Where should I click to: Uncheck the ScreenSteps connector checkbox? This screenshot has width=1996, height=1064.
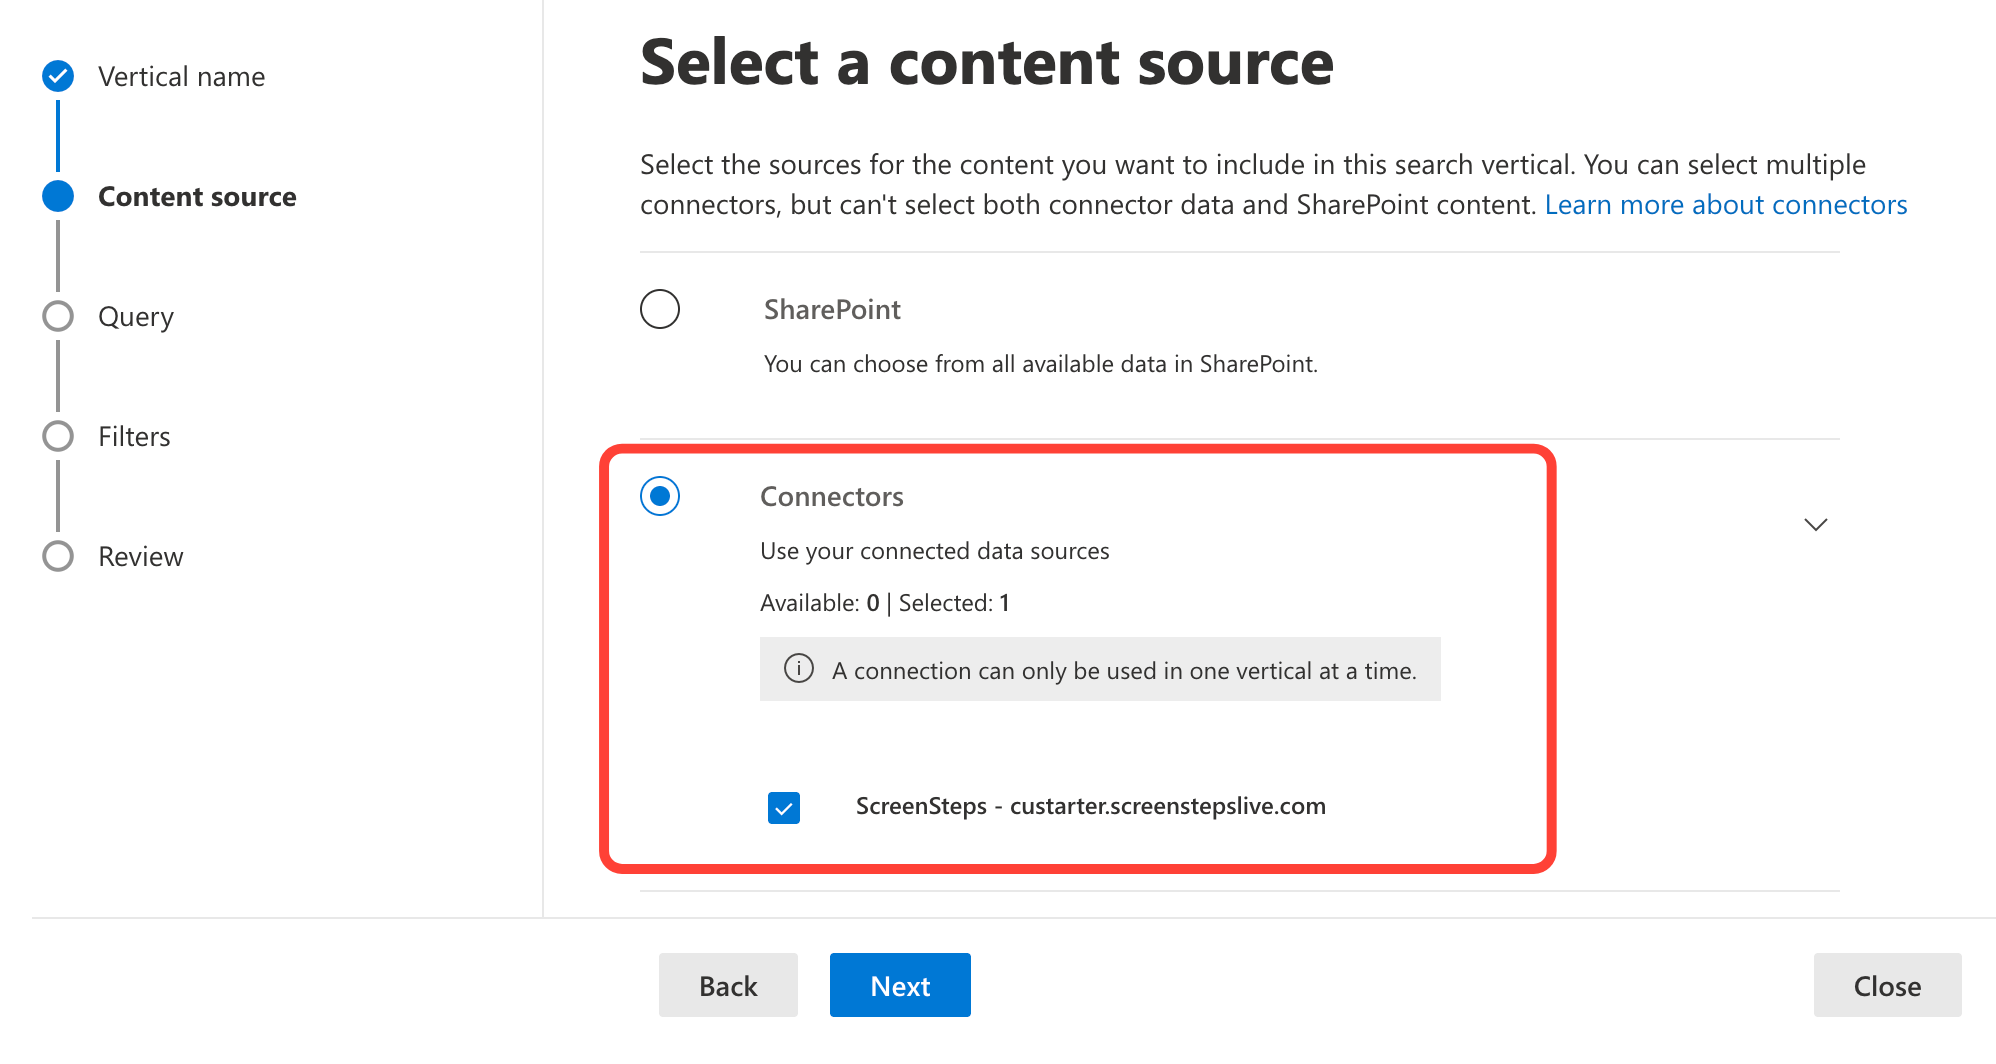pos(784,807)
